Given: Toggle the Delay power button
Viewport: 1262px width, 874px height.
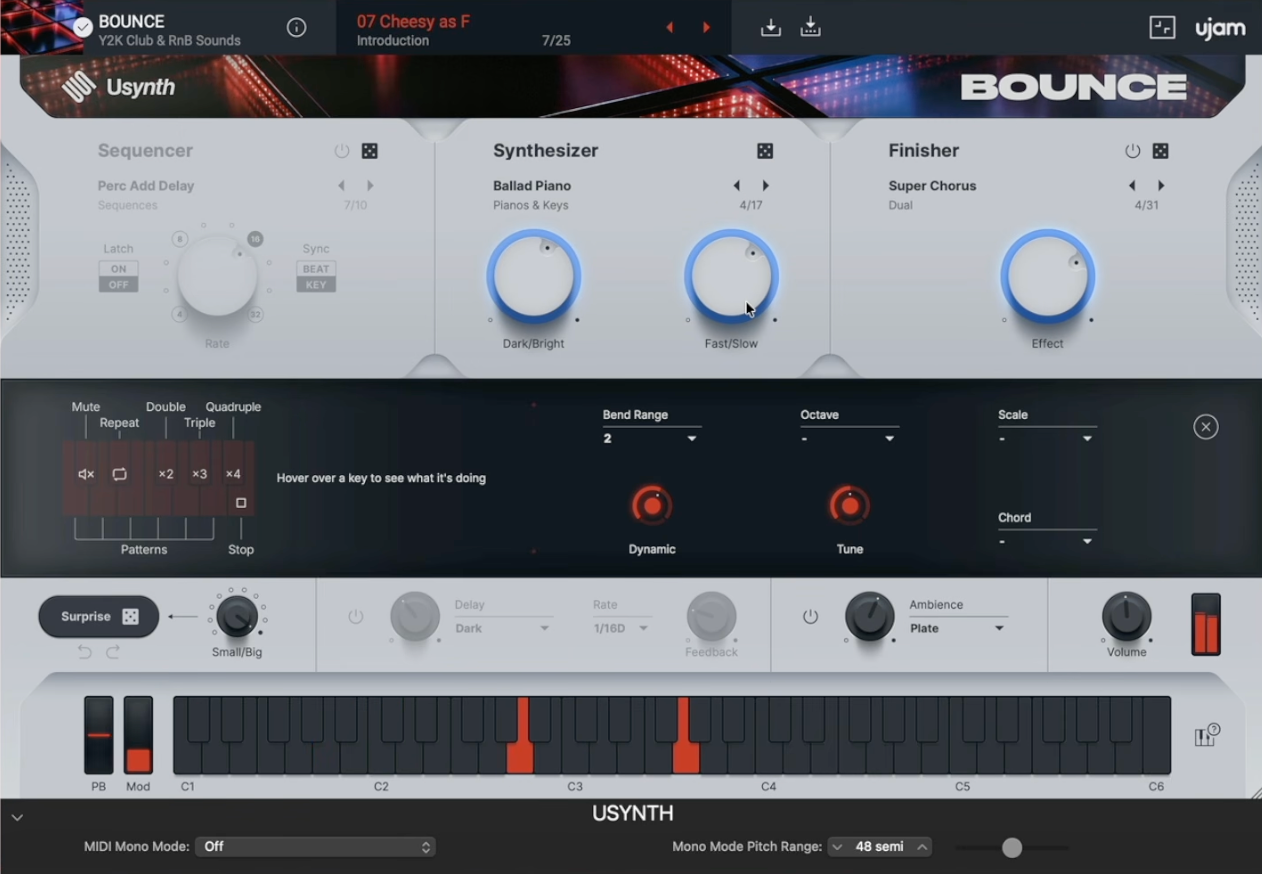Looking at the screenshot, I should (356, 617).
